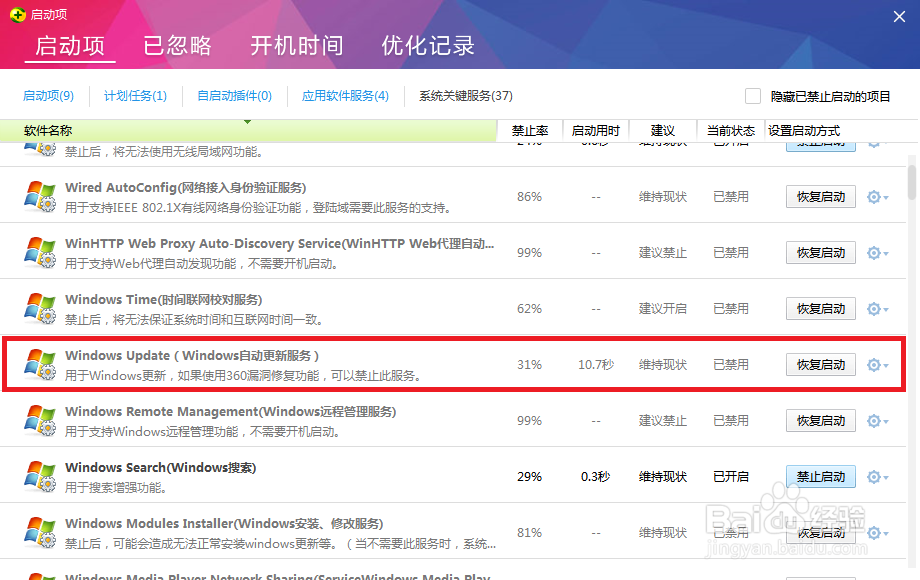
Task: Sort by the 启动用时 column header
Action: tap(596, 131)
